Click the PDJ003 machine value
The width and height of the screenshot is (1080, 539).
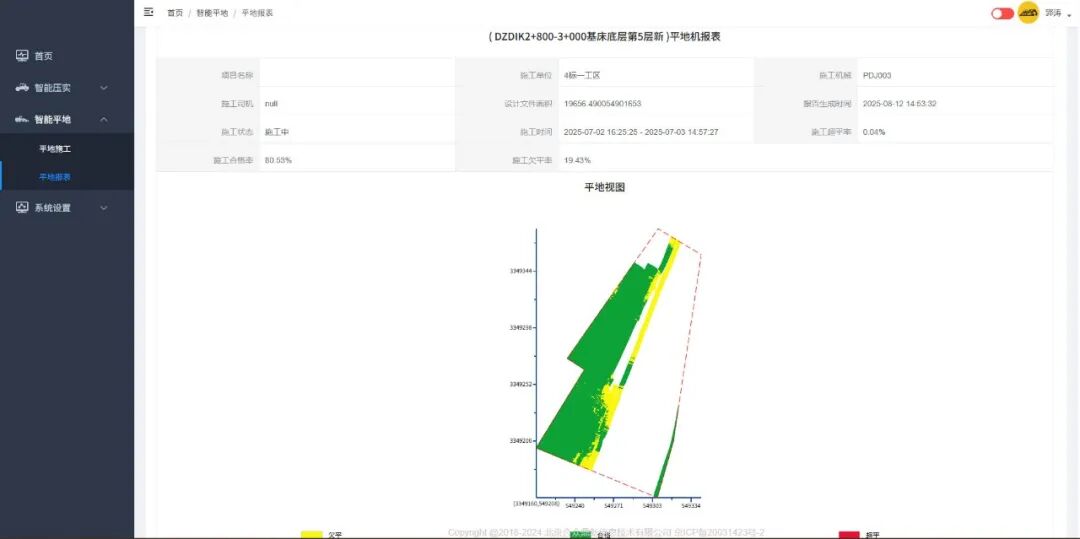877,75
